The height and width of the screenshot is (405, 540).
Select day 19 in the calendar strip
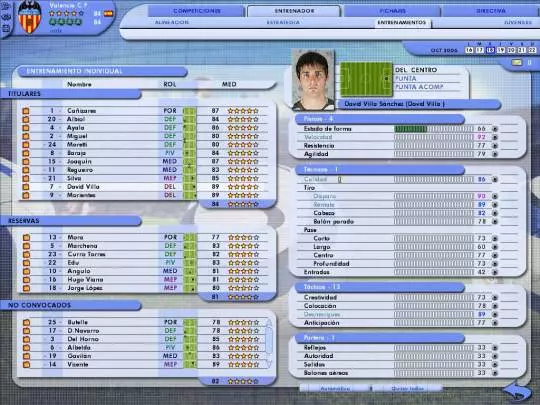[x=501, y=50]
